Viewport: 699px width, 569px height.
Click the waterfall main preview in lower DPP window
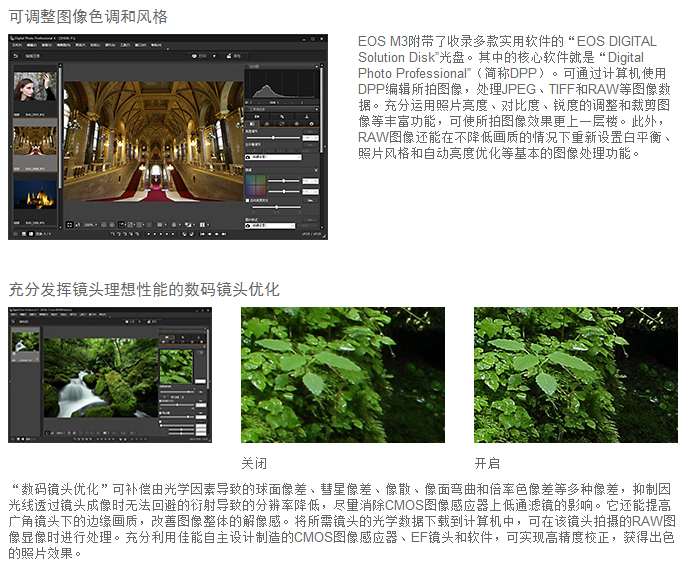(101, 378)
